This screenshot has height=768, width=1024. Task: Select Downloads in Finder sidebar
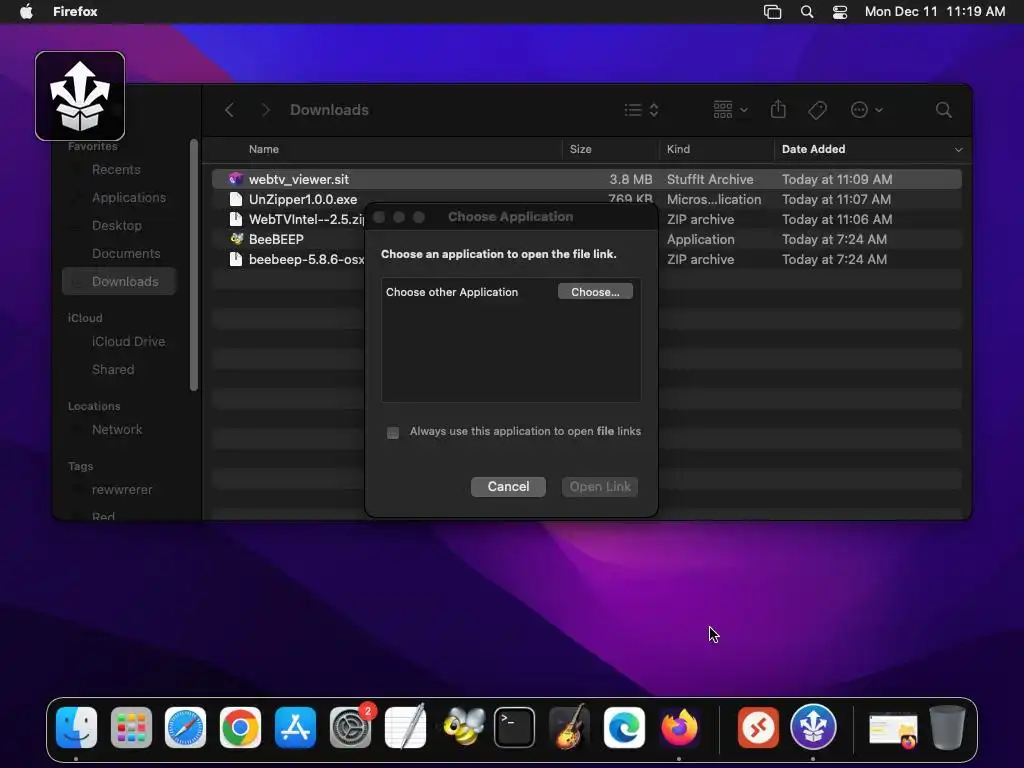coord(119,281)
